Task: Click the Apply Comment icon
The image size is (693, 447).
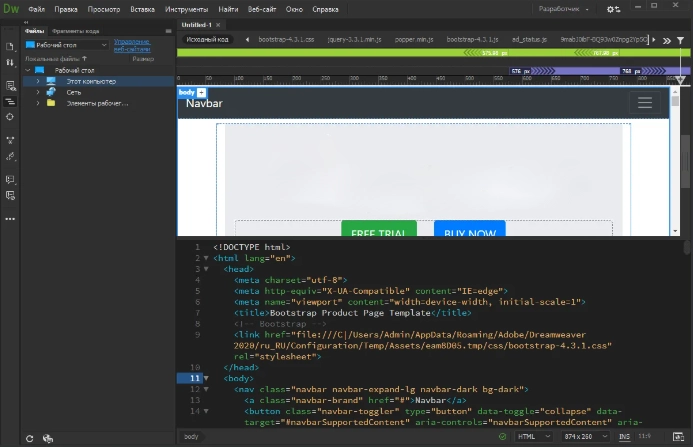Action: (10, 179)
